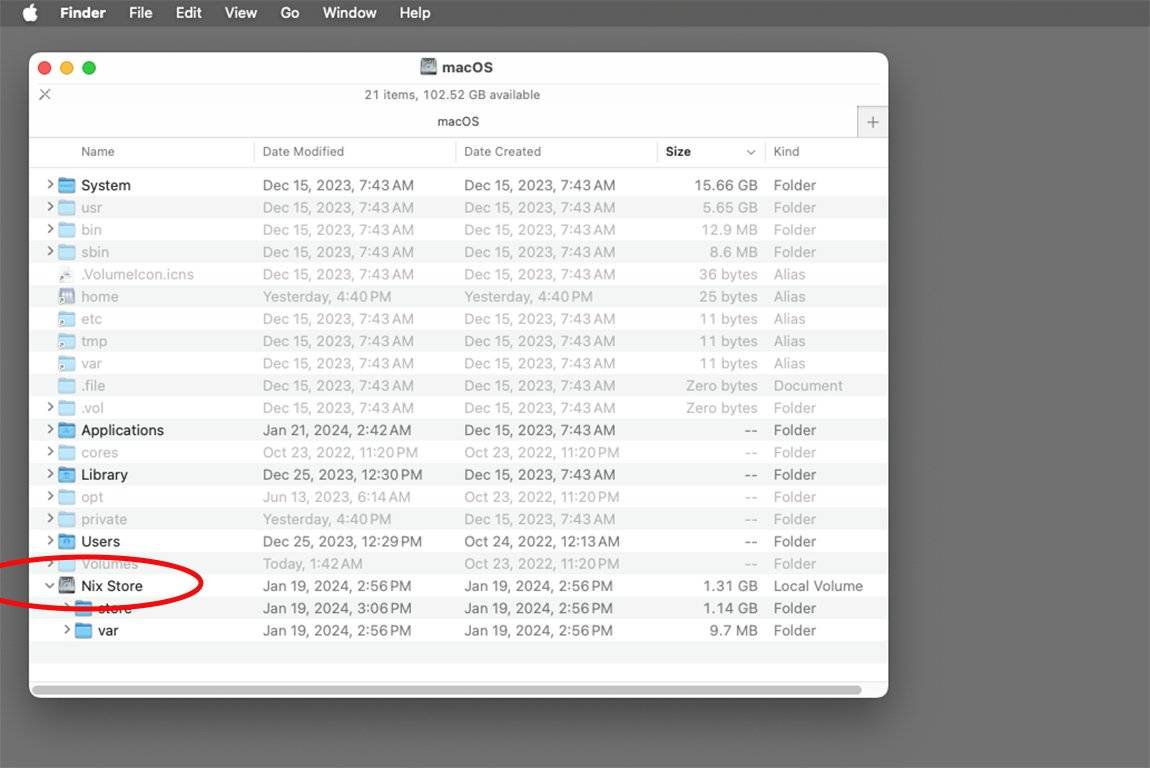Expand the Users folder chevron
1150x768 pixels.
pos(50,542)
